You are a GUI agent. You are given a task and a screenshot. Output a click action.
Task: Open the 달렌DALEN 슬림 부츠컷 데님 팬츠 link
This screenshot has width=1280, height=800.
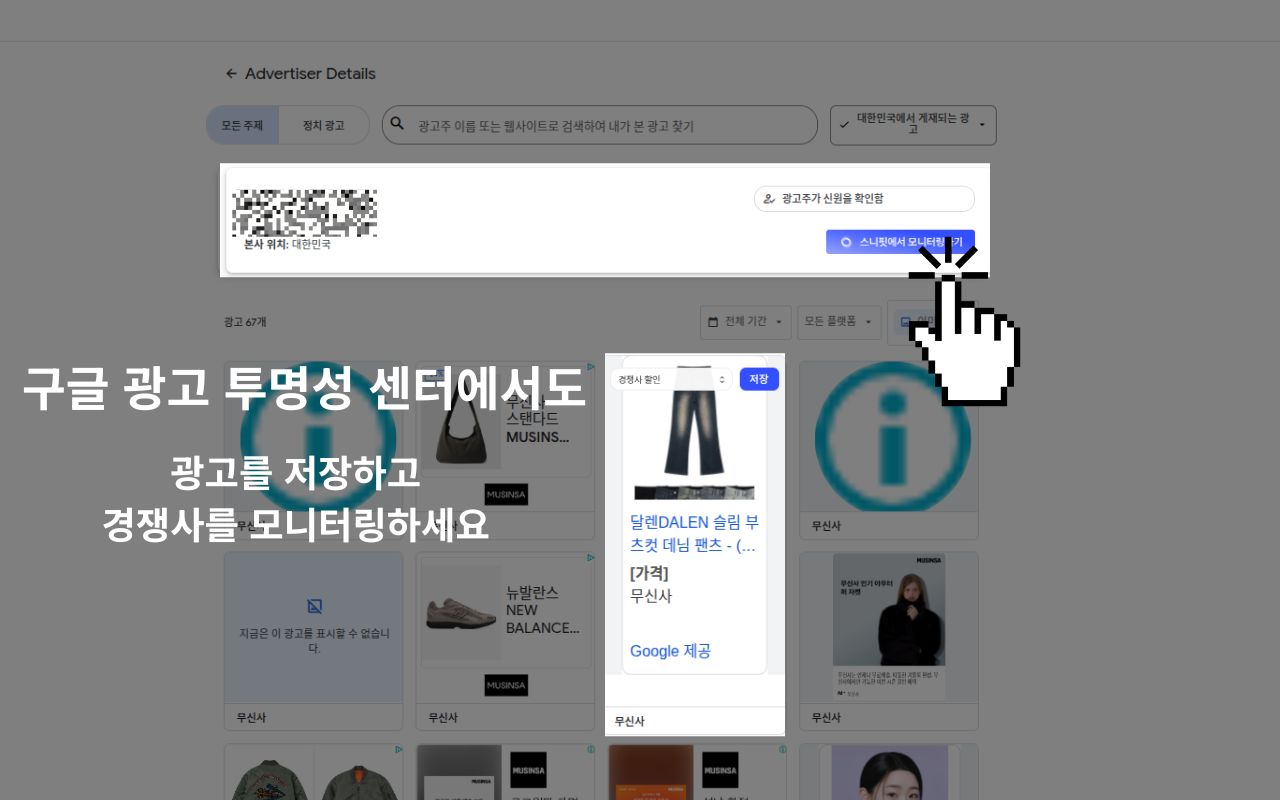click(x=694, y=534)
